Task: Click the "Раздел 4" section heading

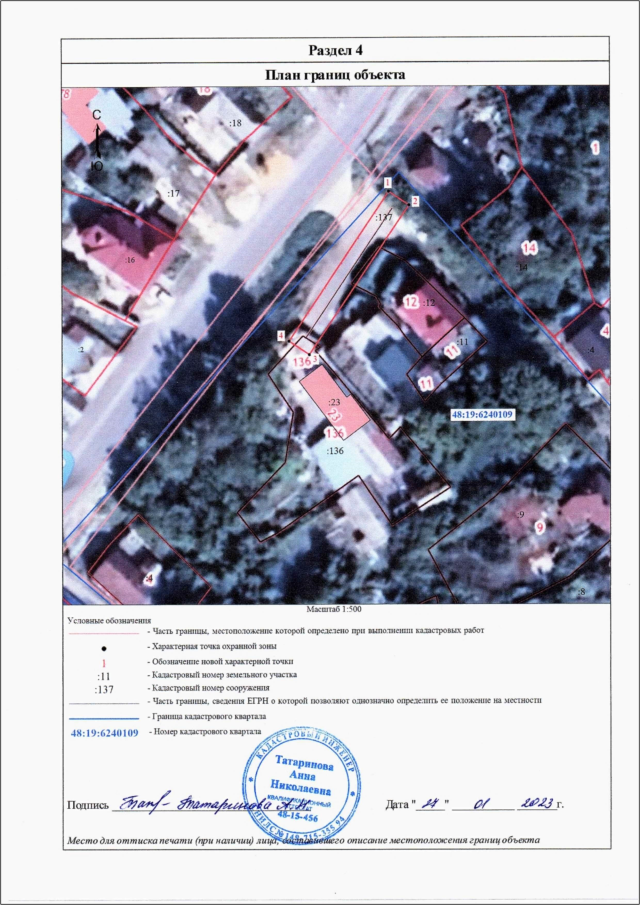Action: [335, 50]
